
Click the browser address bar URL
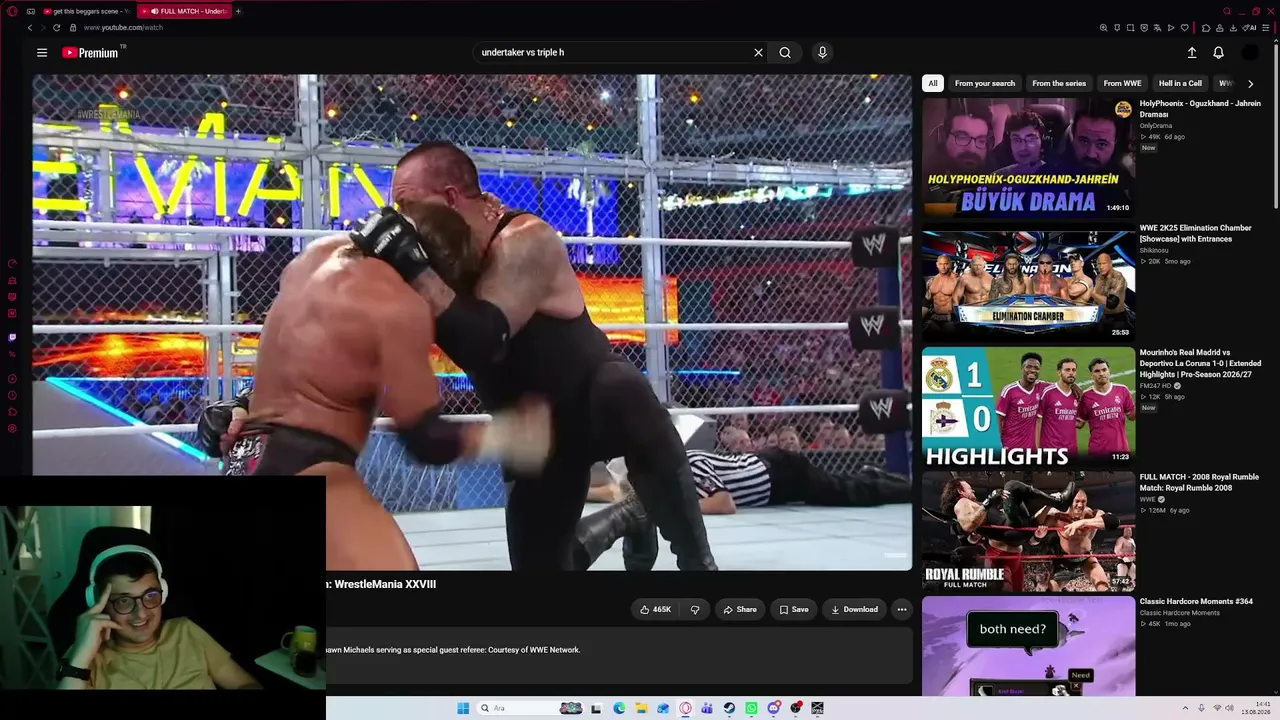123,28
